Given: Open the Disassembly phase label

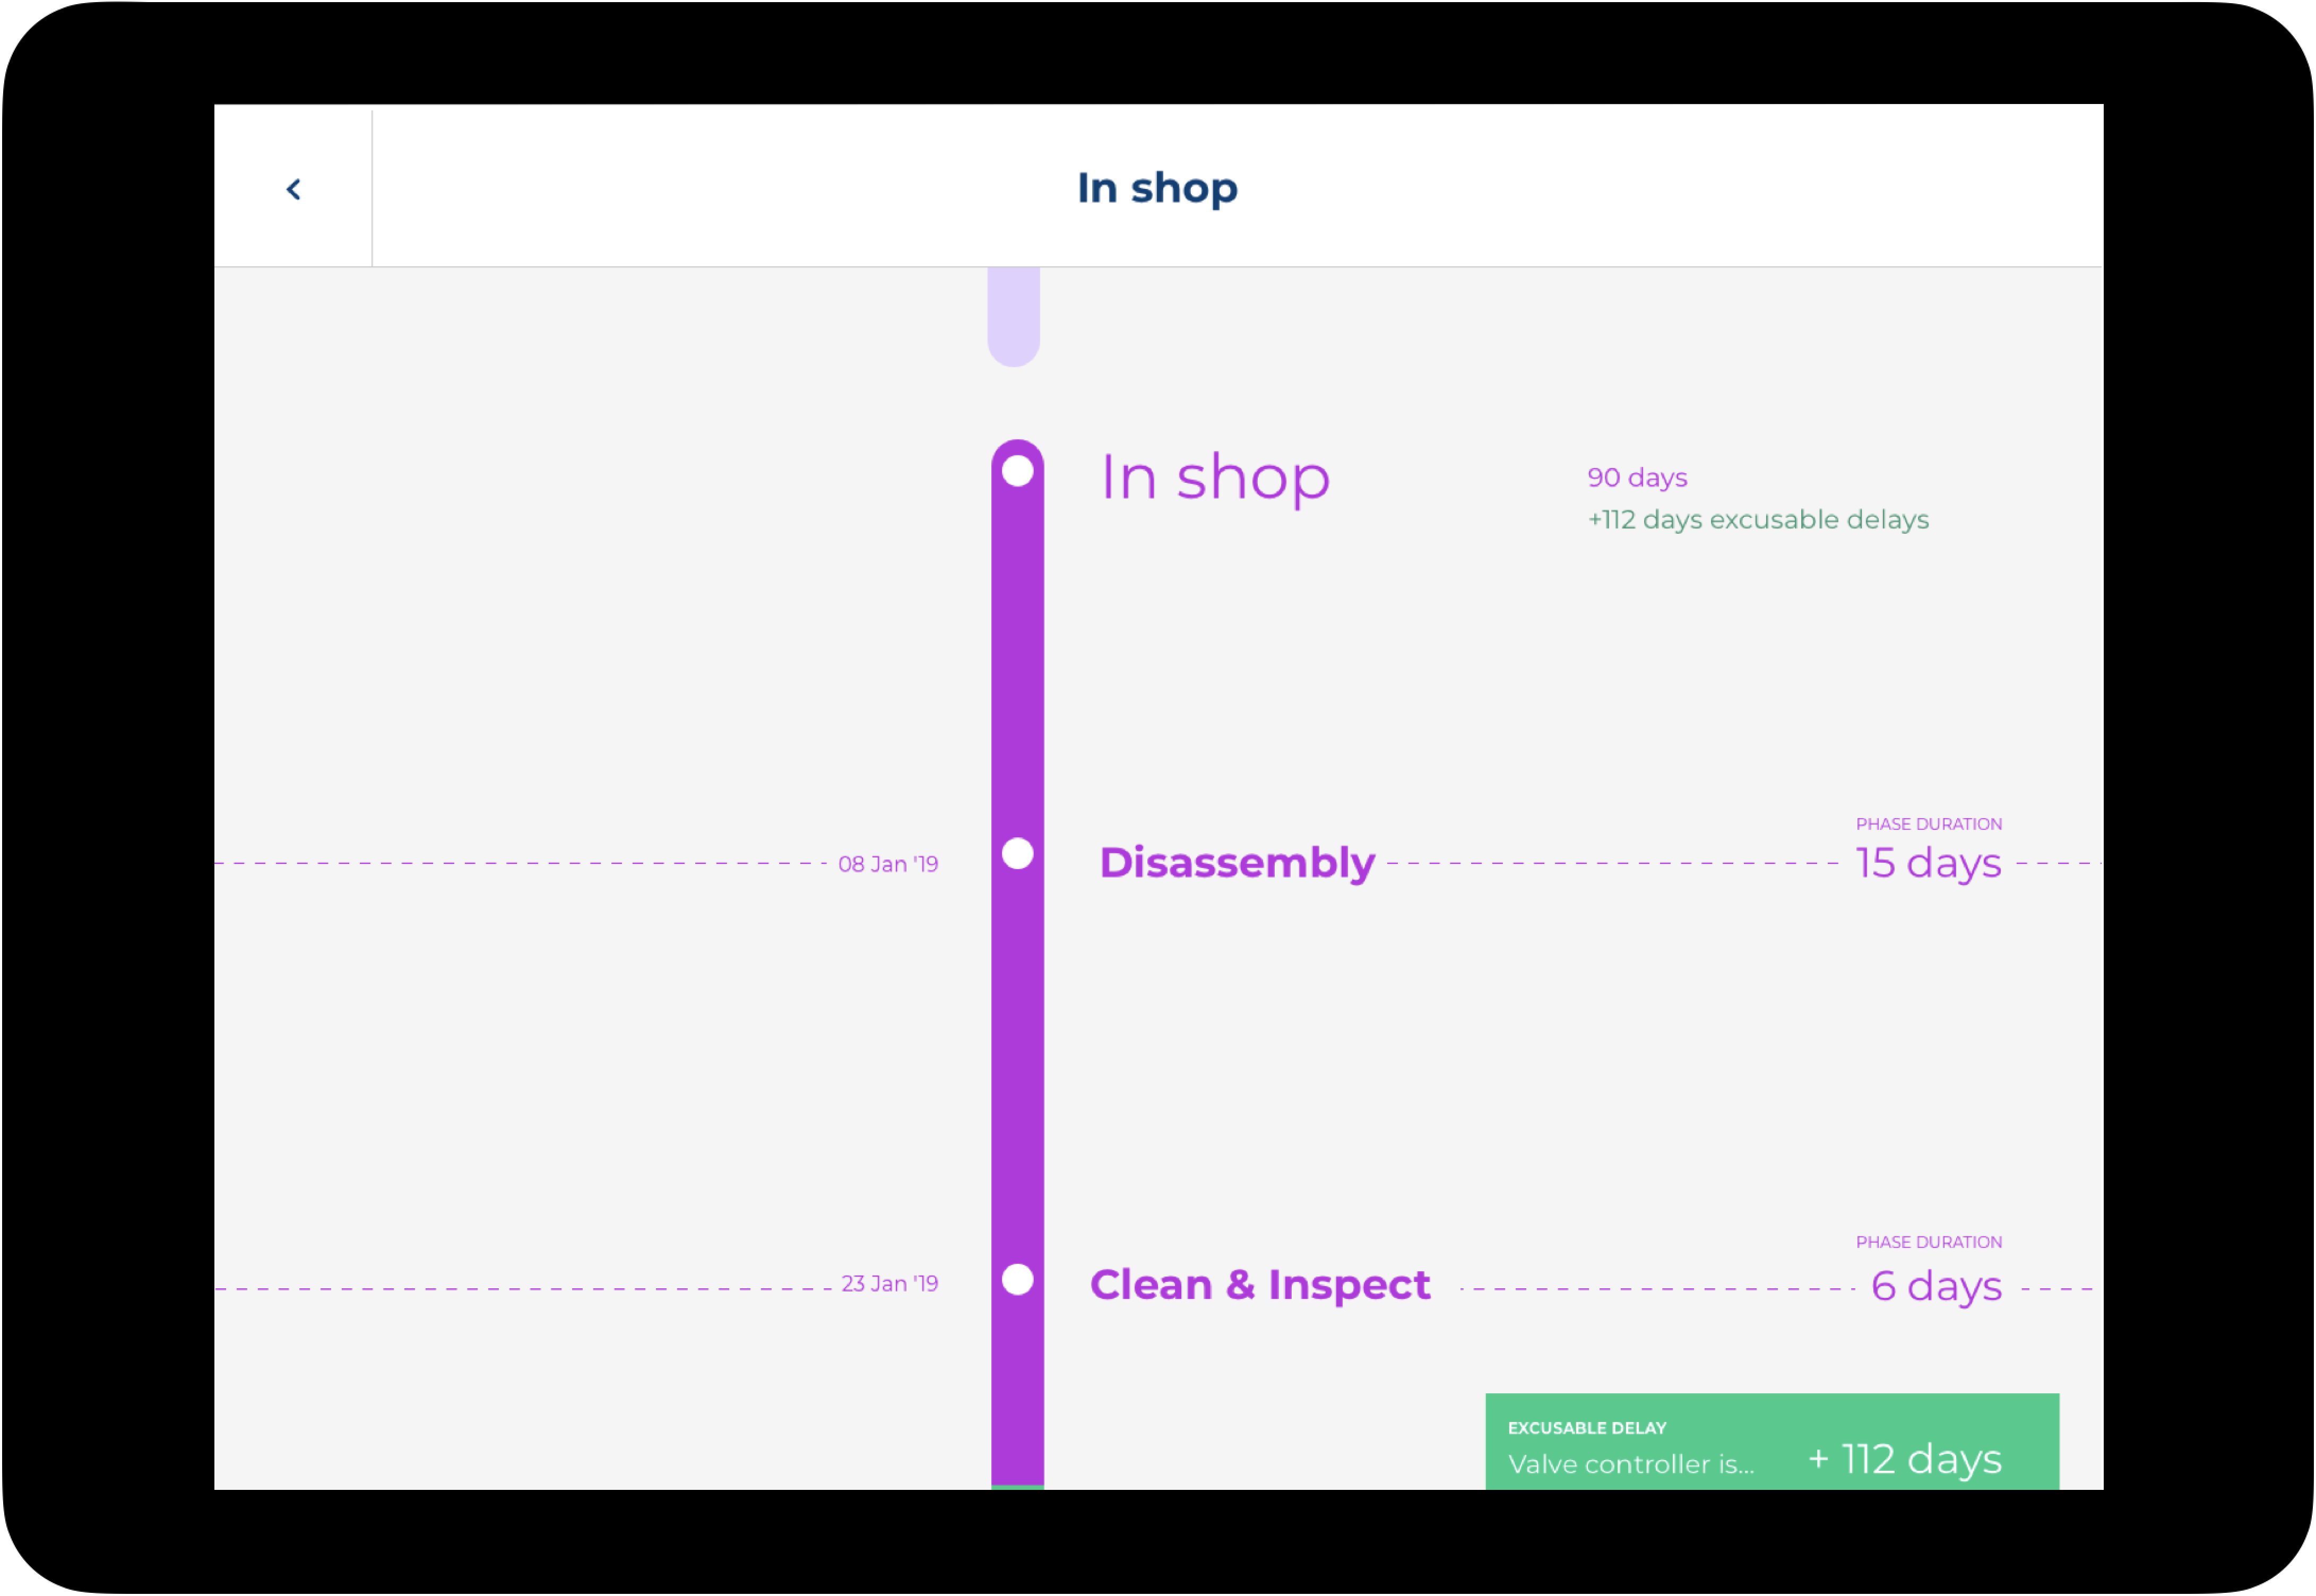Looking at the screenshot, I should pyautogui.click(x=1237, y=863).
